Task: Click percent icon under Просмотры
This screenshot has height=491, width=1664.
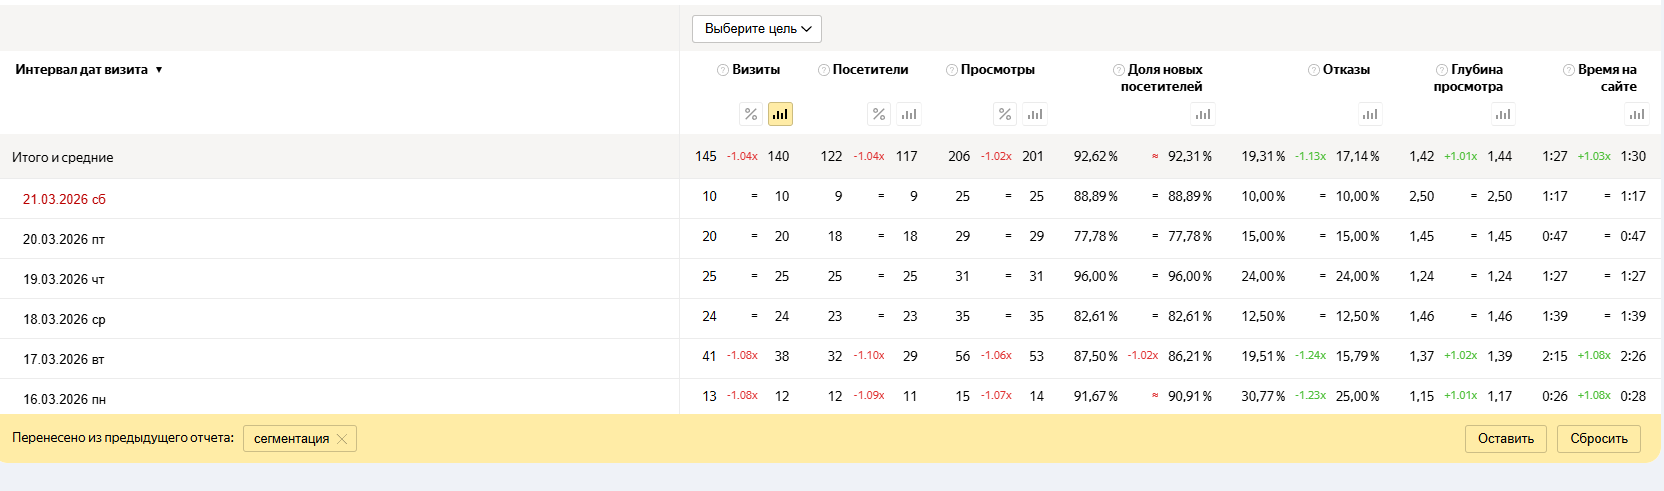Action: click(x=1005, y=114)
